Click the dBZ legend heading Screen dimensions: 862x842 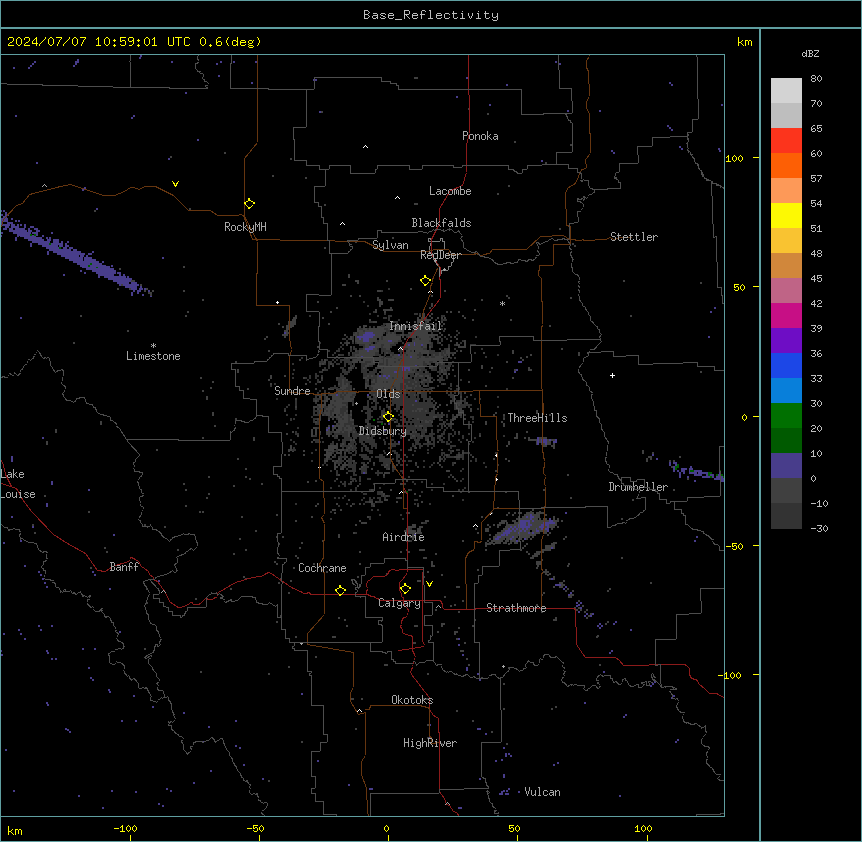point(810,53)
